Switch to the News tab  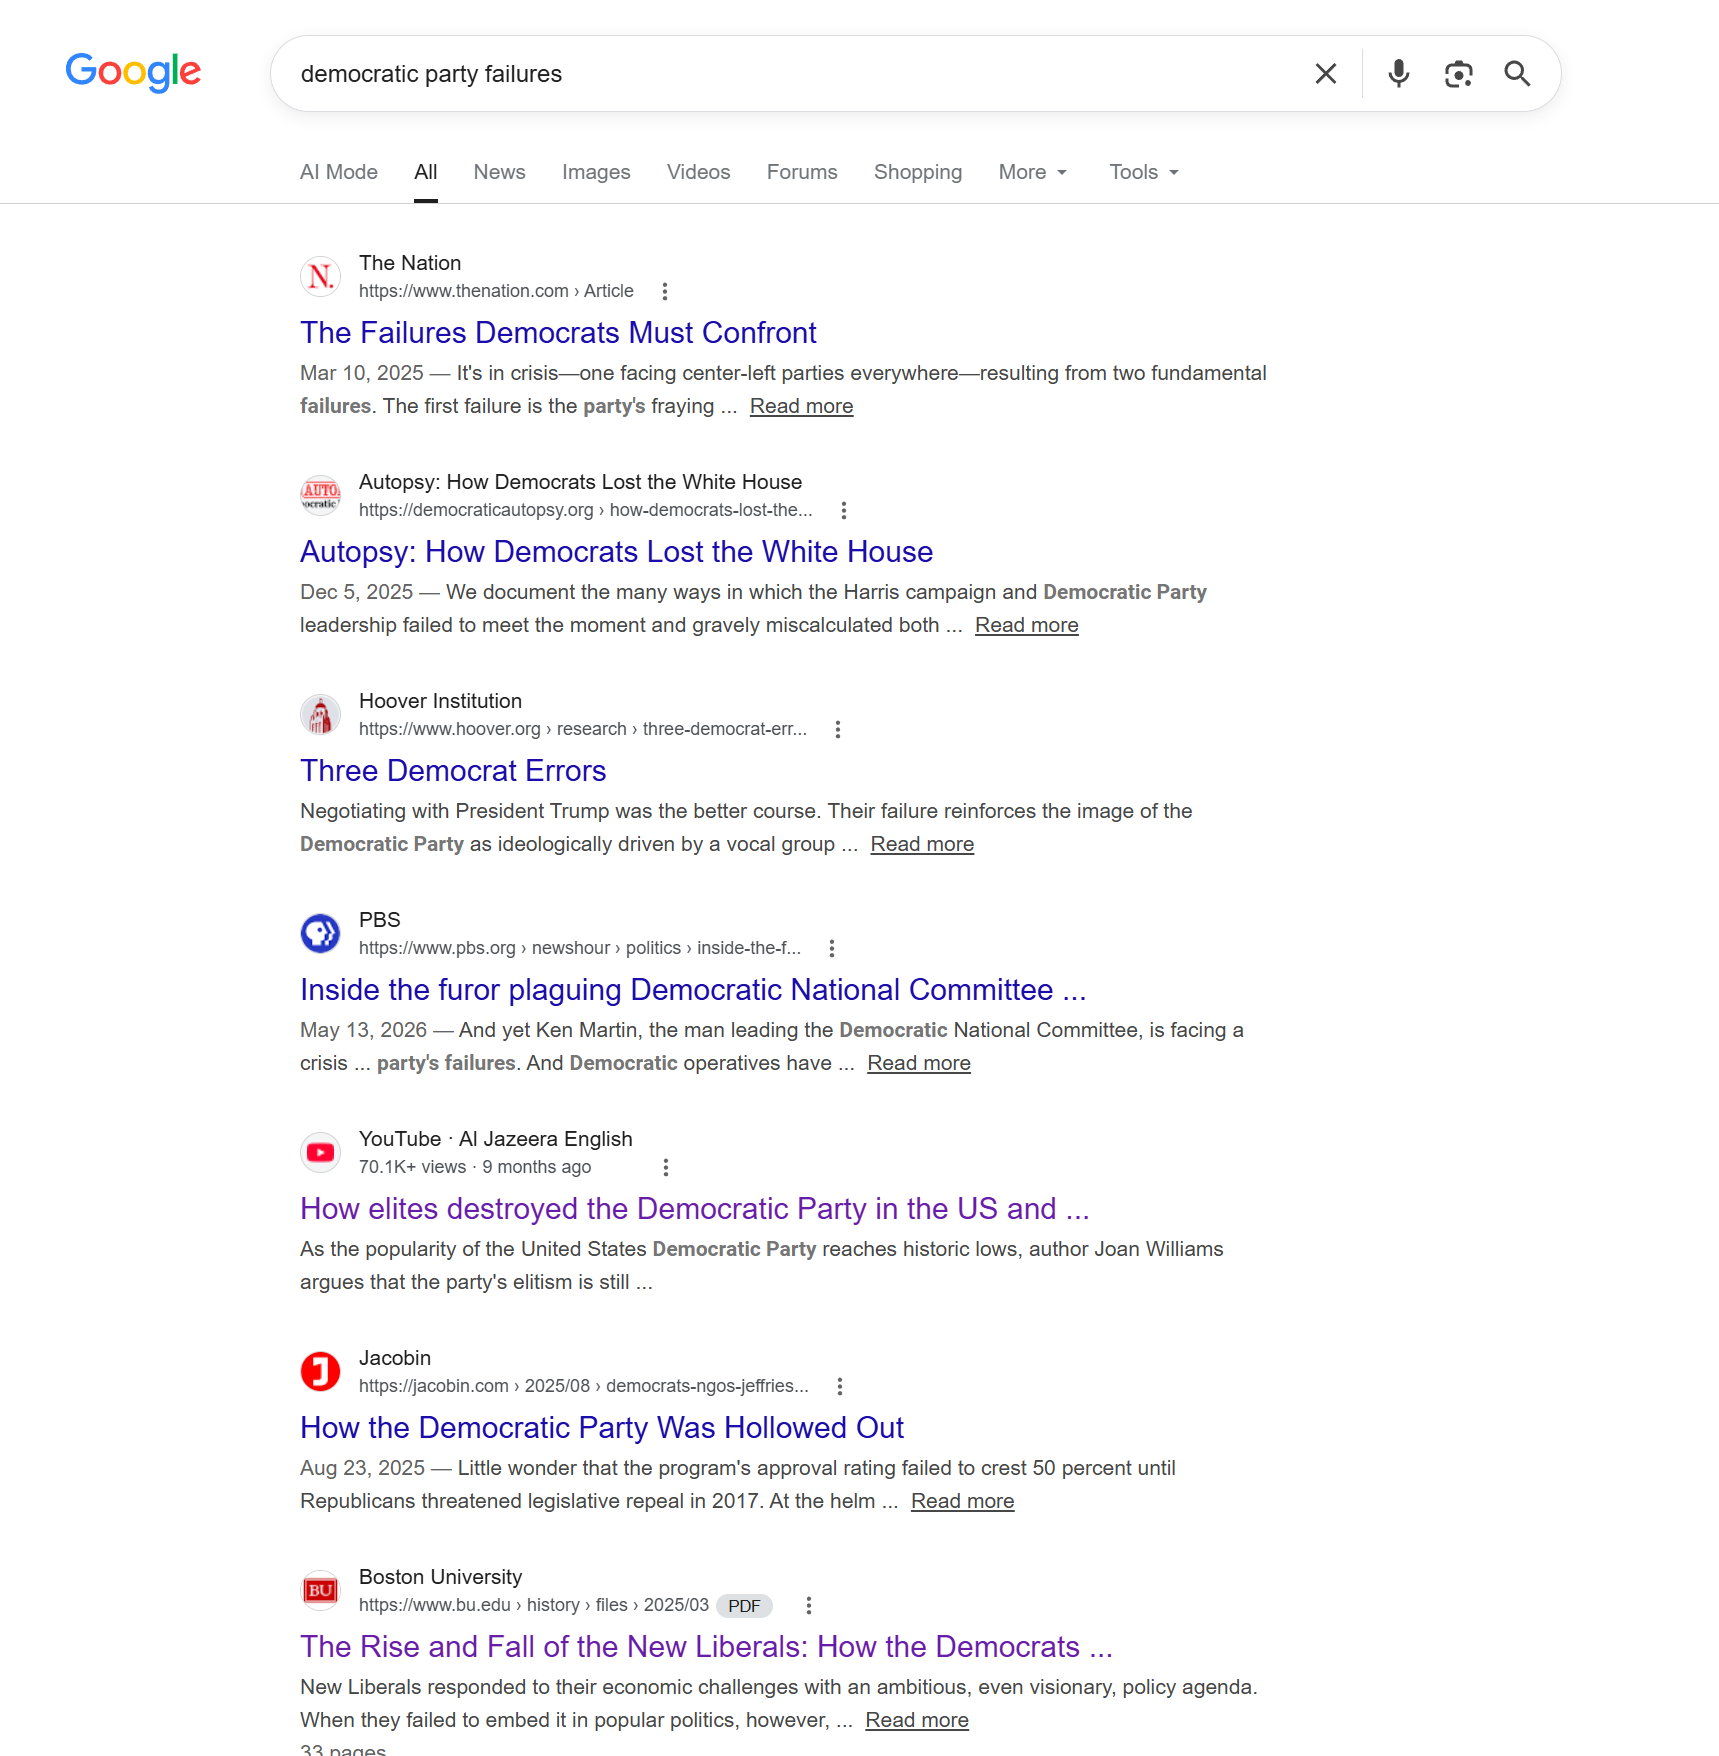point(499,172)
